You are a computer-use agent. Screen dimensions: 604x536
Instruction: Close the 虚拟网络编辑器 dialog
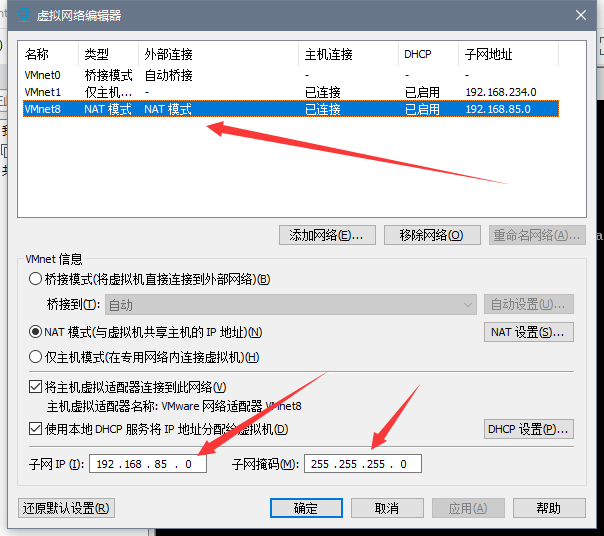pyautogui.click(x=581, y=15)
